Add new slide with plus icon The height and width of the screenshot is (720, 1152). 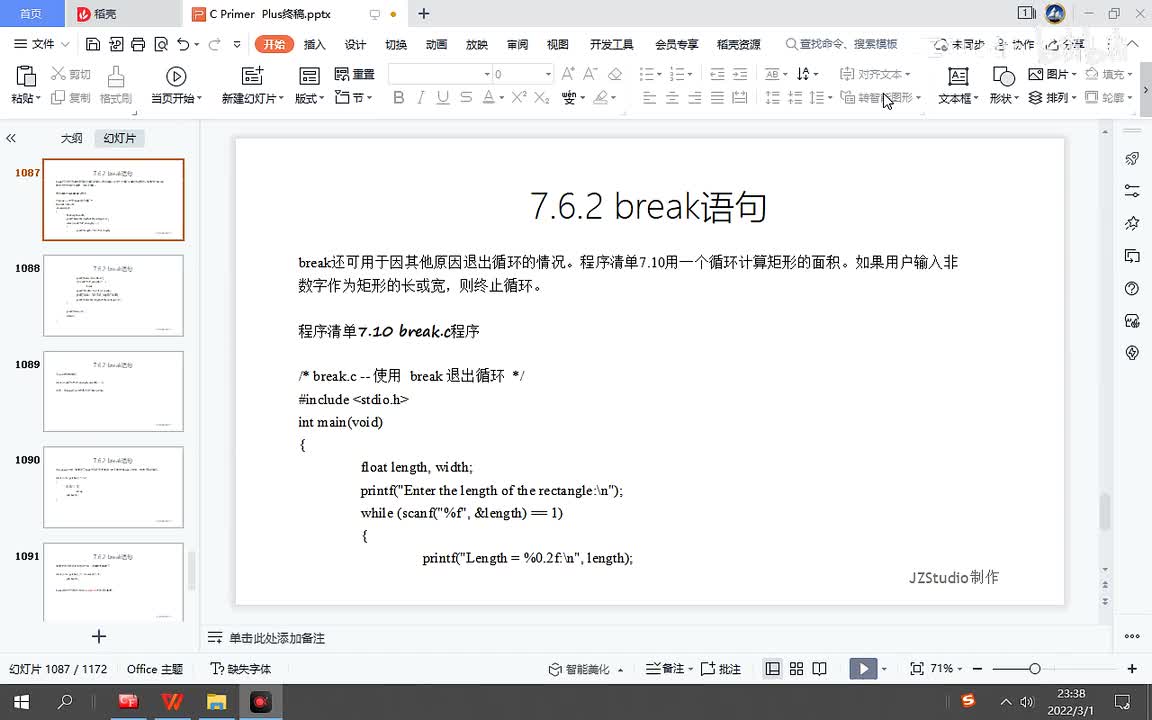pyautogui.click(x=98, y=636)
